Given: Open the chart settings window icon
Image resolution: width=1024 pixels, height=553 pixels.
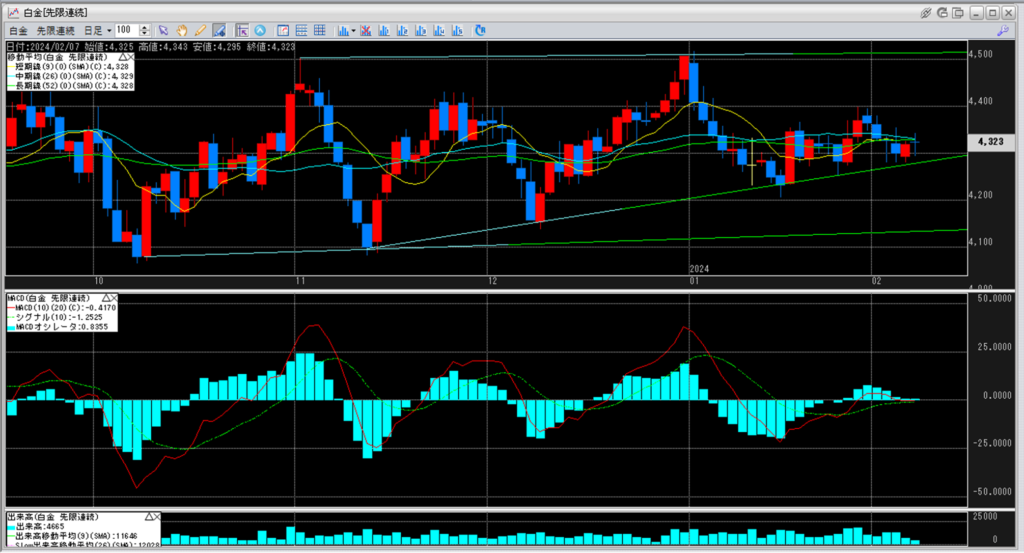Looking at the screenshot, I should (283, 31).
